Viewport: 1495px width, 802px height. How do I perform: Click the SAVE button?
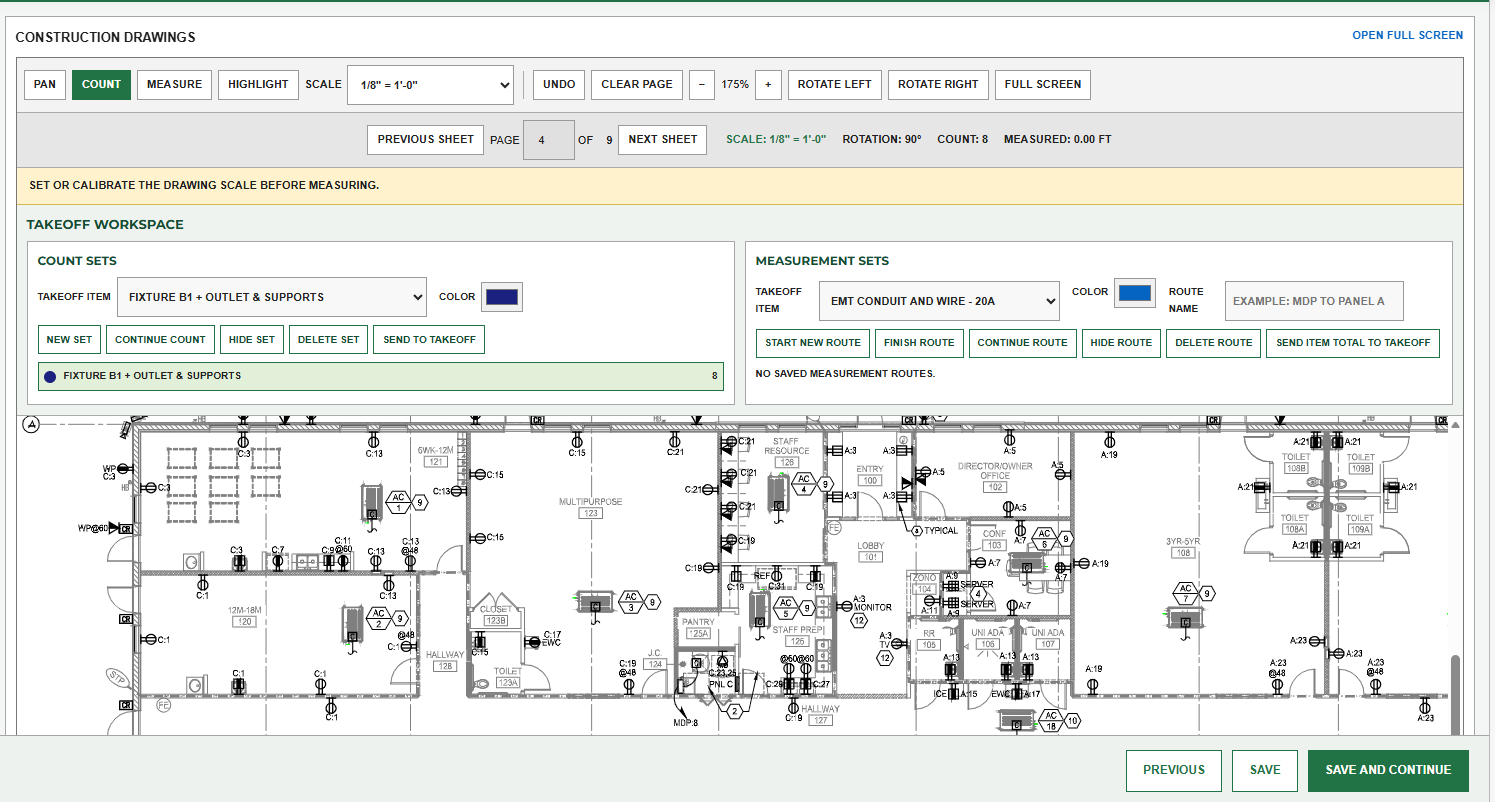point(1265,770)
